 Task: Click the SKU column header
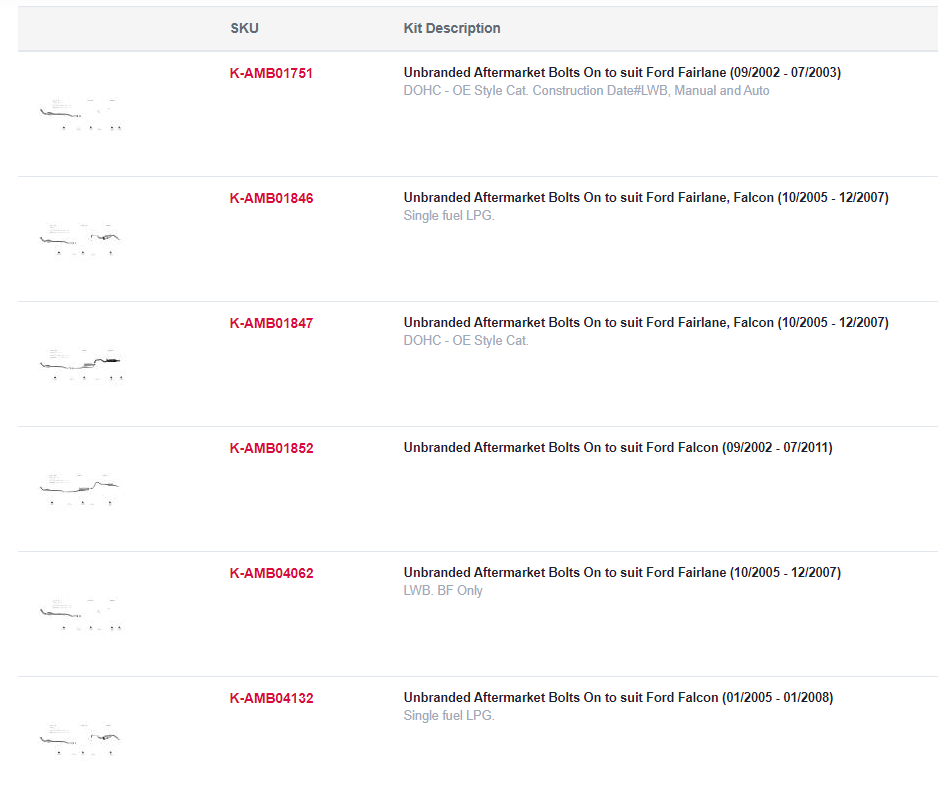point(245,28)
